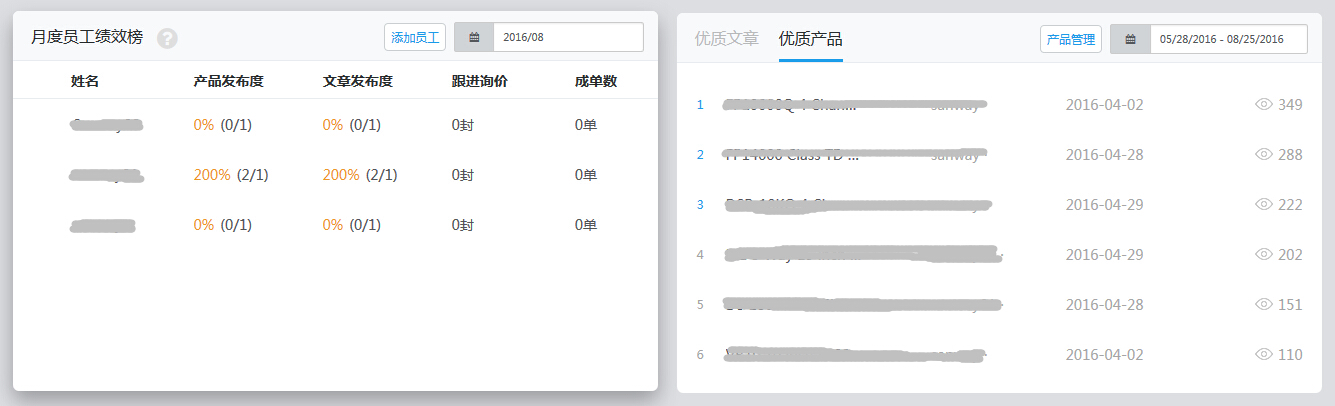Click the 产品发布度 column header
This screenshot has height=406, width=1335.
coord(228,81)
